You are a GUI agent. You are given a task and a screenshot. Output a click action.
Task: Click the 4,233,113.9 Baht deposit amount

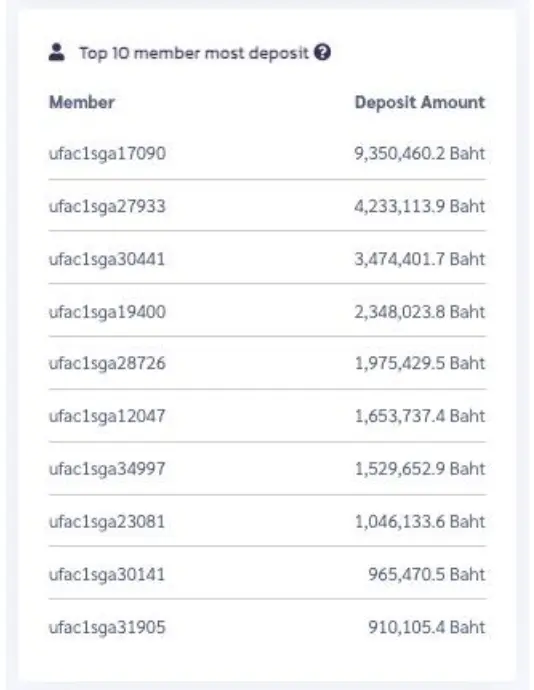[420, 206]
